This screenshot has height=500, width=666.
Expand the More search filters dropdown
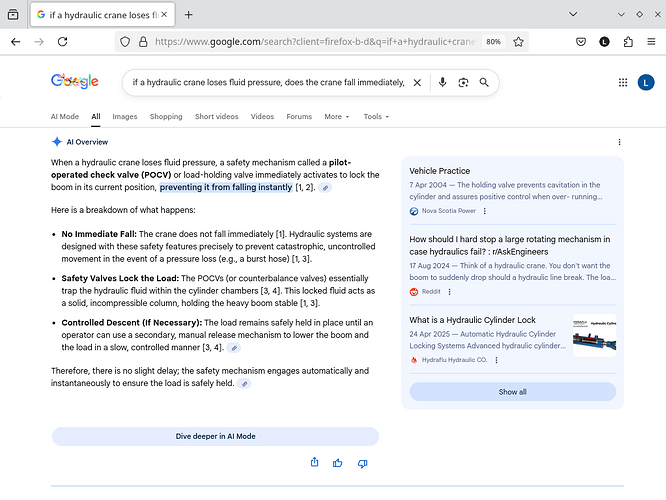[336, 117]
